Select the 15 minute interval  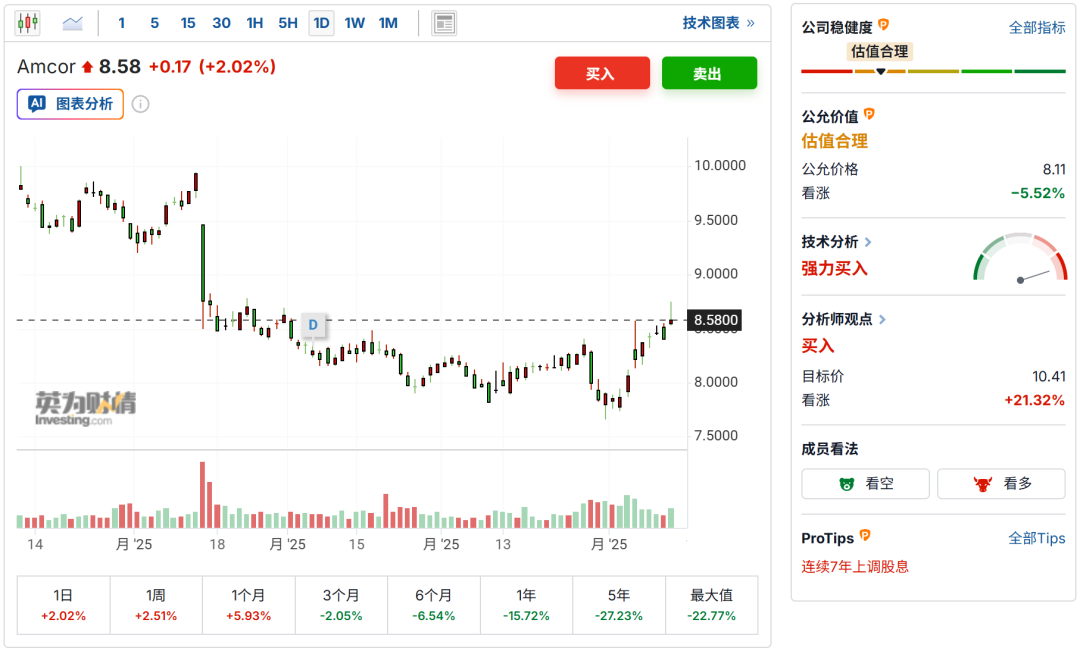188,23
